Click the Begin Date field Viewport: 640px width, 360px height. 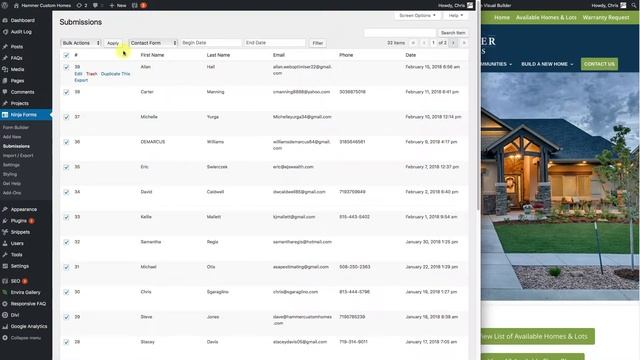(211, 43)
